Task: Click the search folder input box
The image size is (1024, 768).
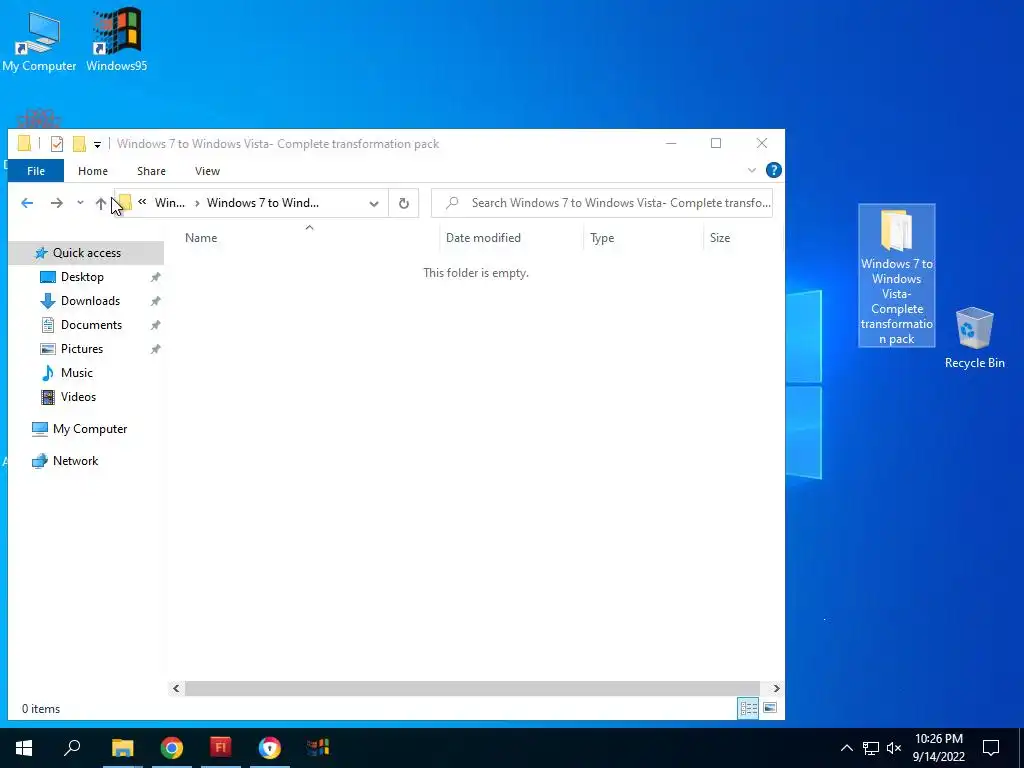Action: click(x=601, y=203)
